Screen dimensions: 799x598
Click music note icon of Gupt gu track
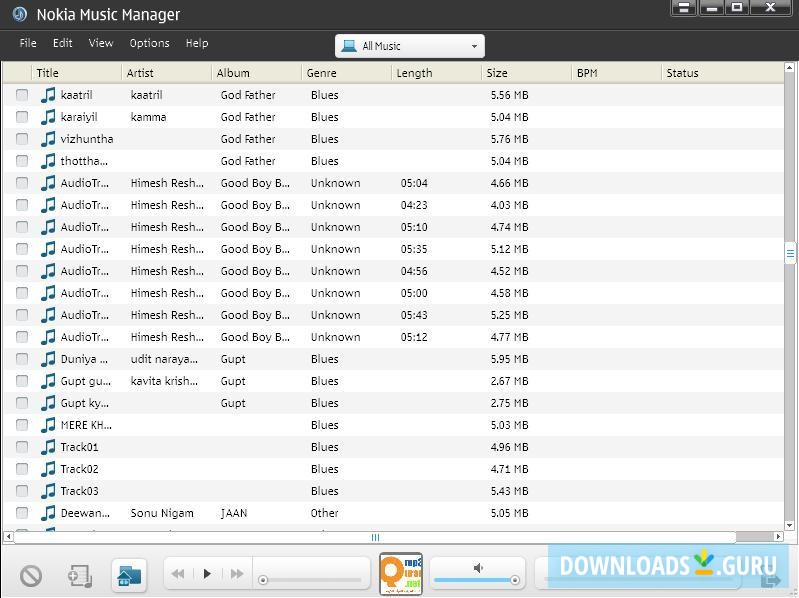(48, 380)
